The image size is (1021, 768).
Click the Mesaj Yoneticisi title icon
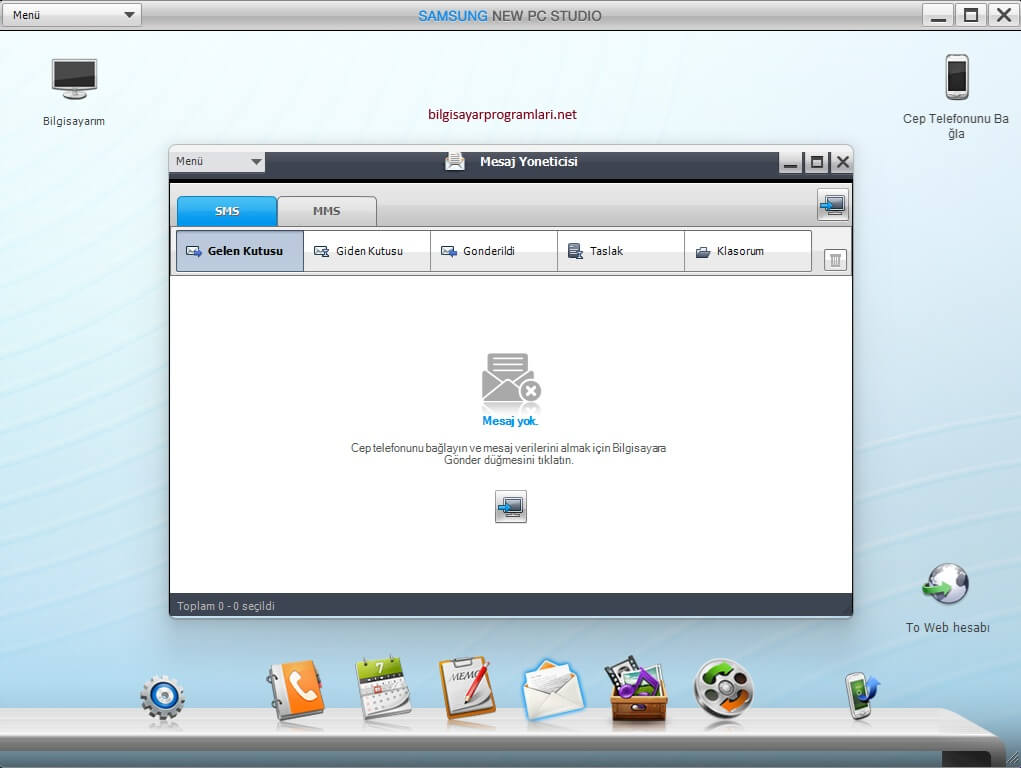[x=455, y=161]
